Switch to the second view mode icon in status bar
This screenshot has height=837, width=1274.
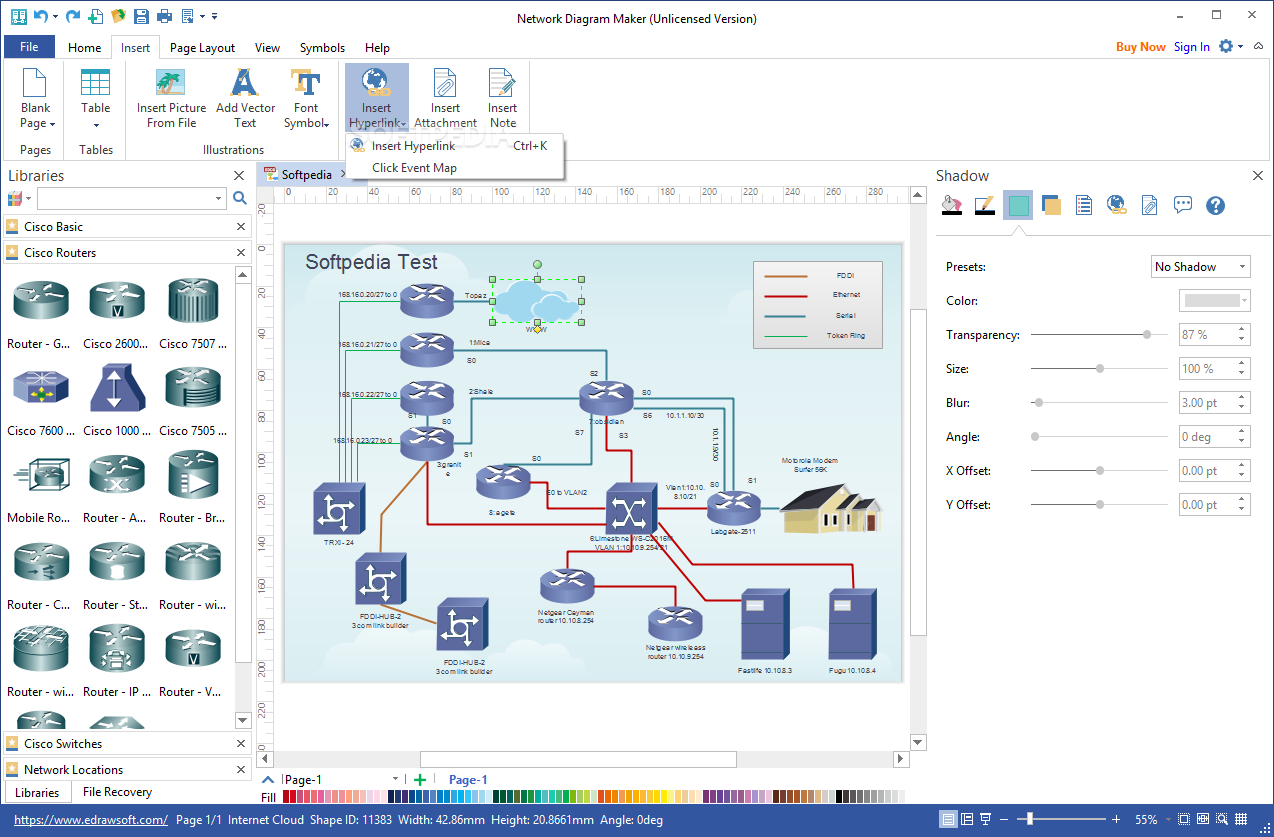pyautogui.click(x=967, y=819)
